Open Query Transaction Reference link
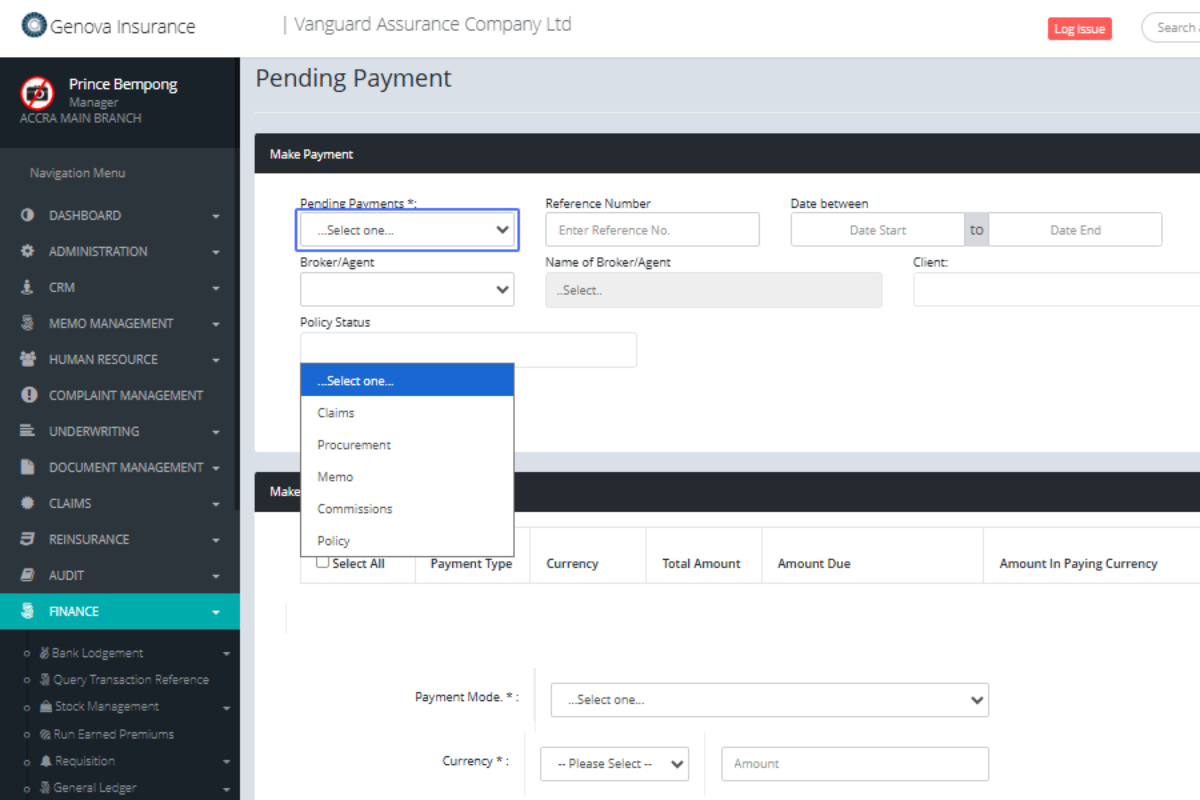This screenshot has height=800, width=1200. click(x=130, y=680)
